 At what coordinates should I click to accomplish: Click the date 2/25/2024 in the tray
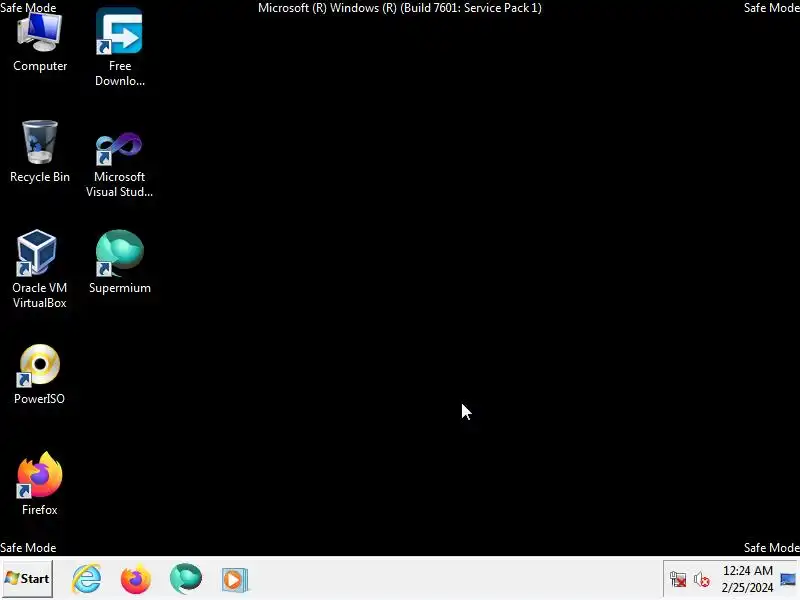click(x=747, y=588)
